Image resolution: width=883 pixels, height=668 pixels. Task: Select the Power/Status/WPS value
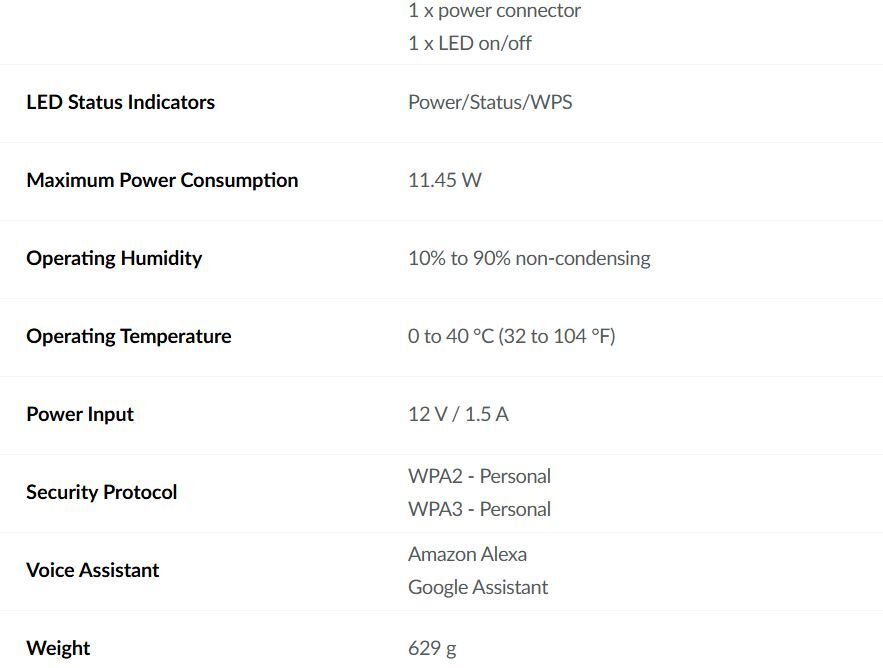[x=490, y=102]
